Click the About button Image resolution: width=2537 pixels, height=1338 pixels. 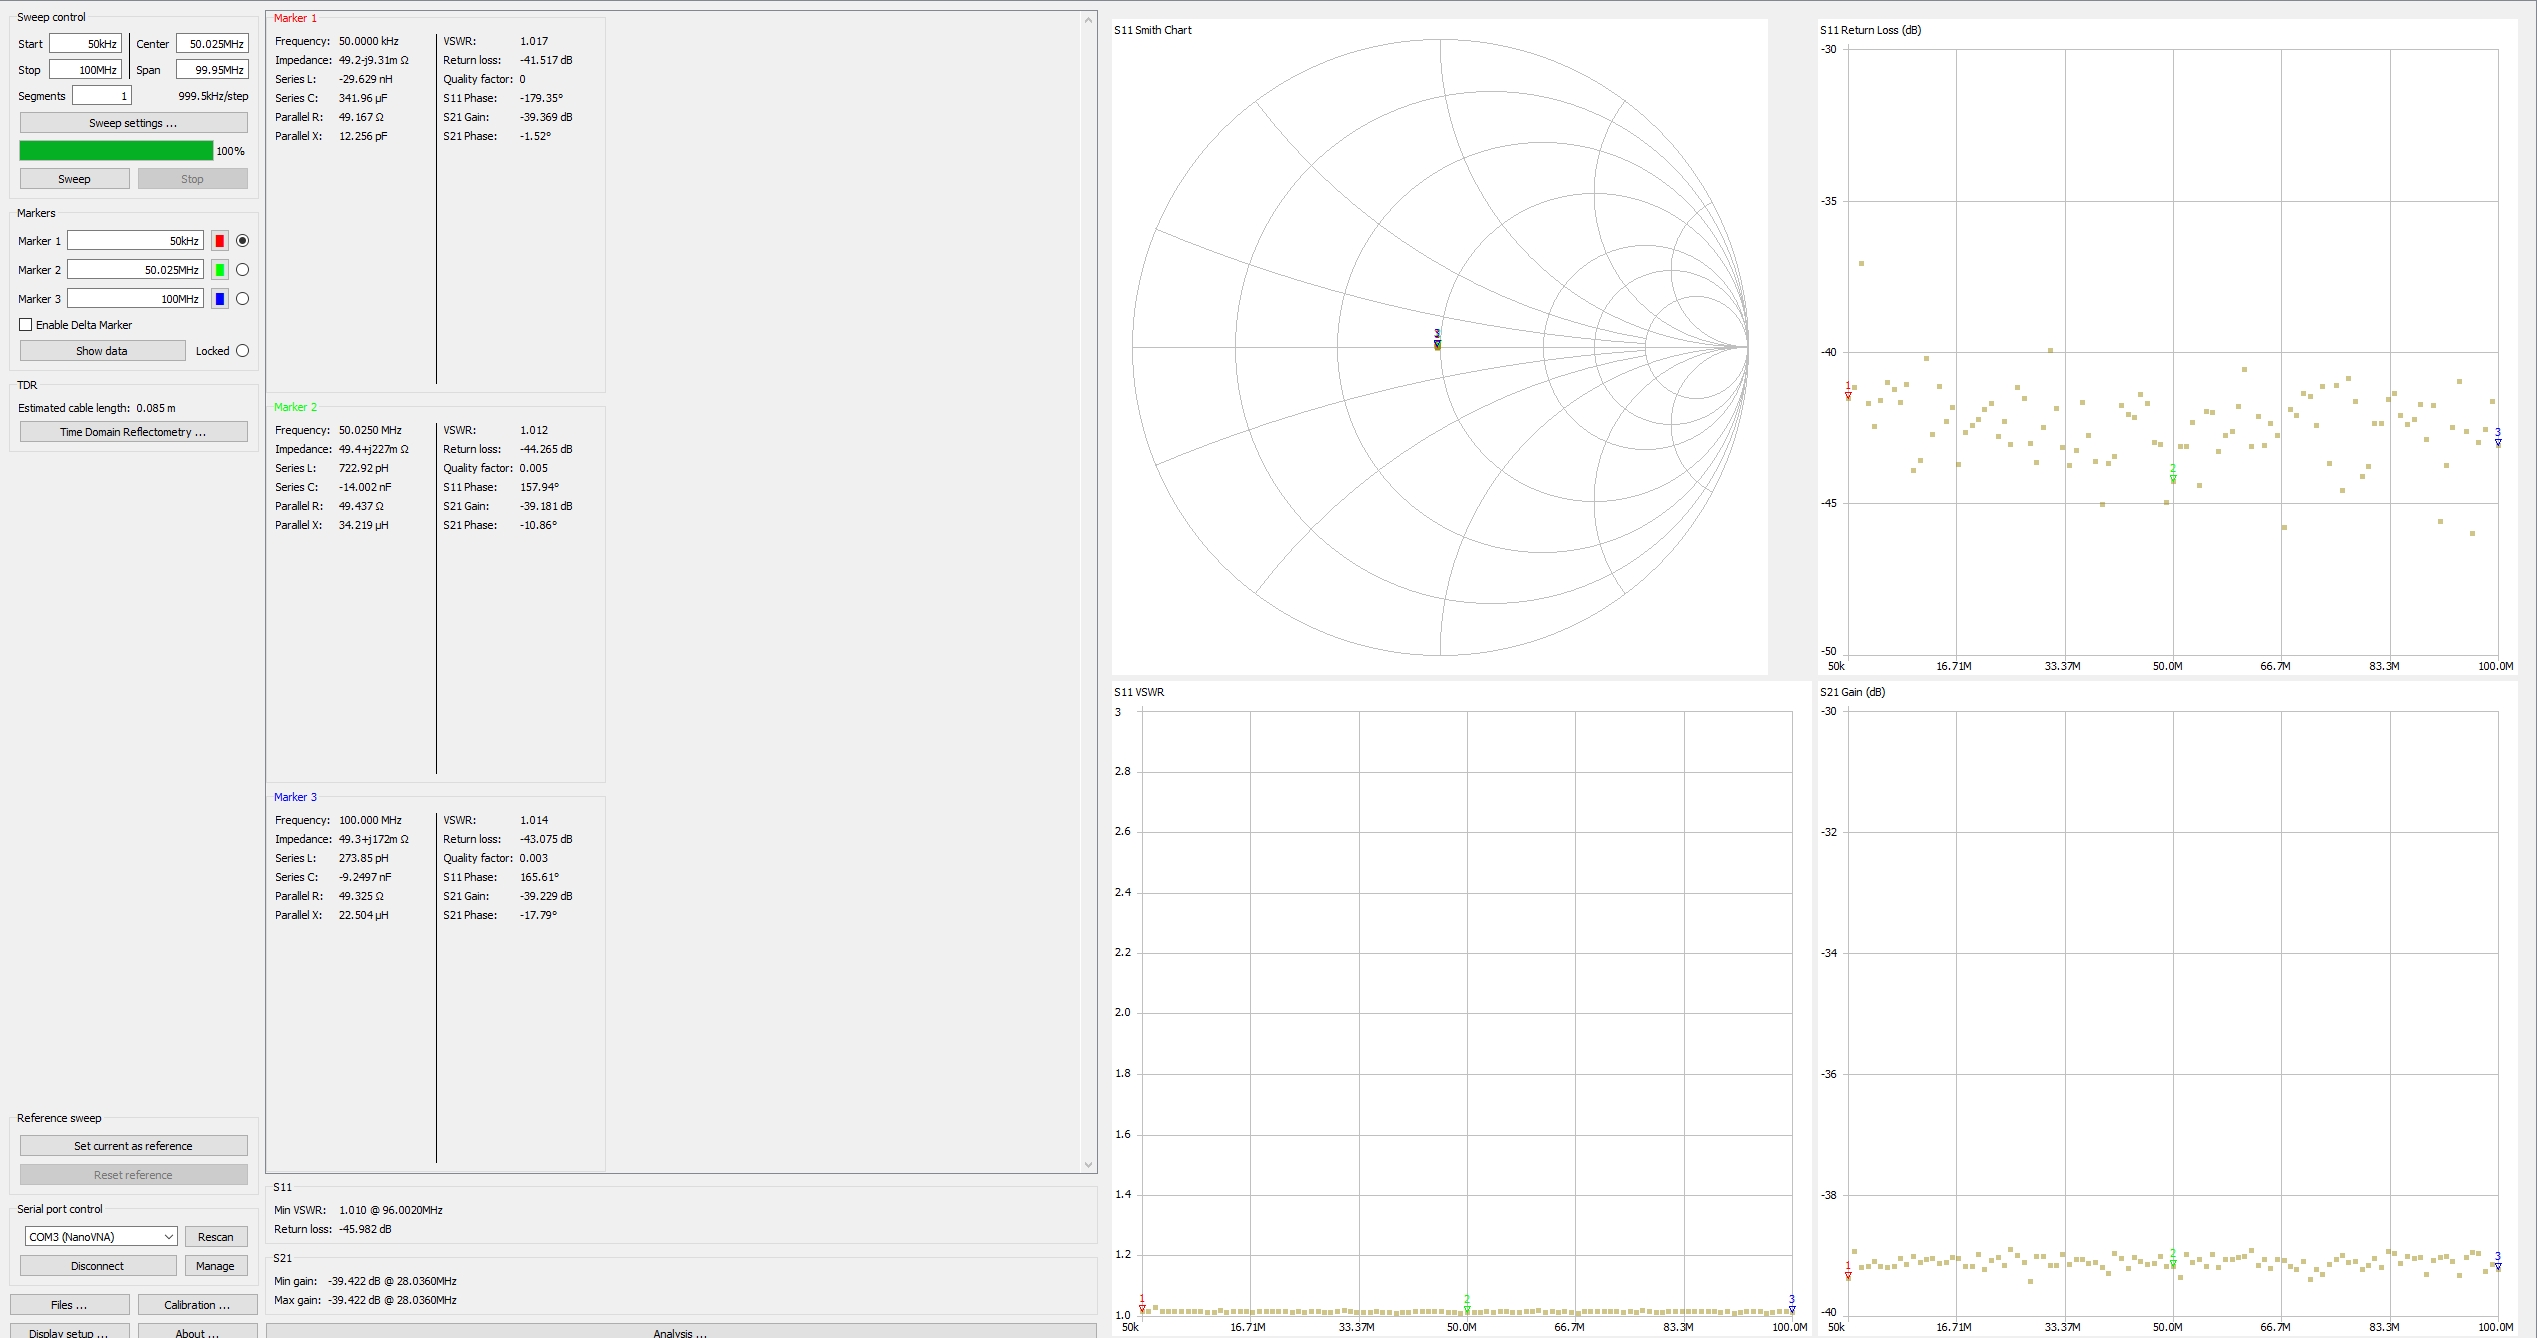coord(197,1332)
